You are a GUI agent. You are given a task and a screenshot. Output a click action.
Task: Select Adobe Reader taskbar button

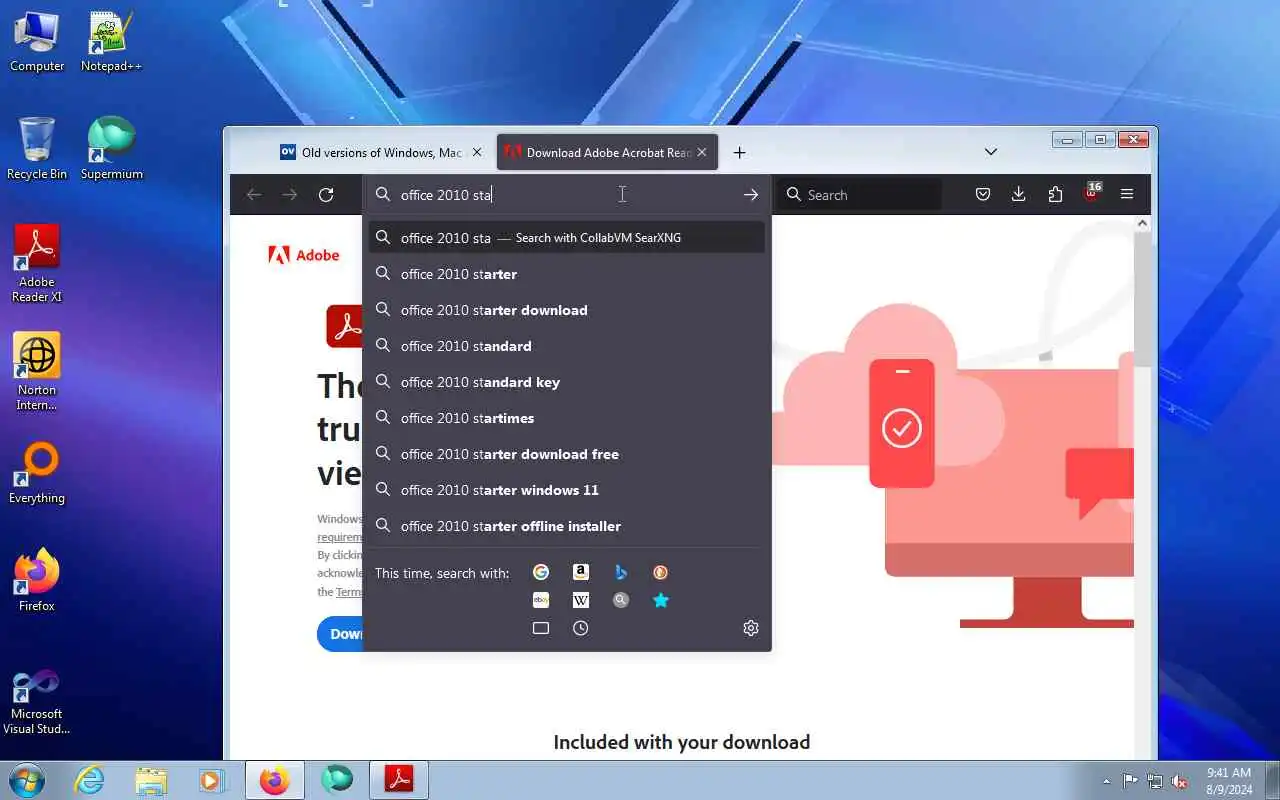tap(400, 780)
